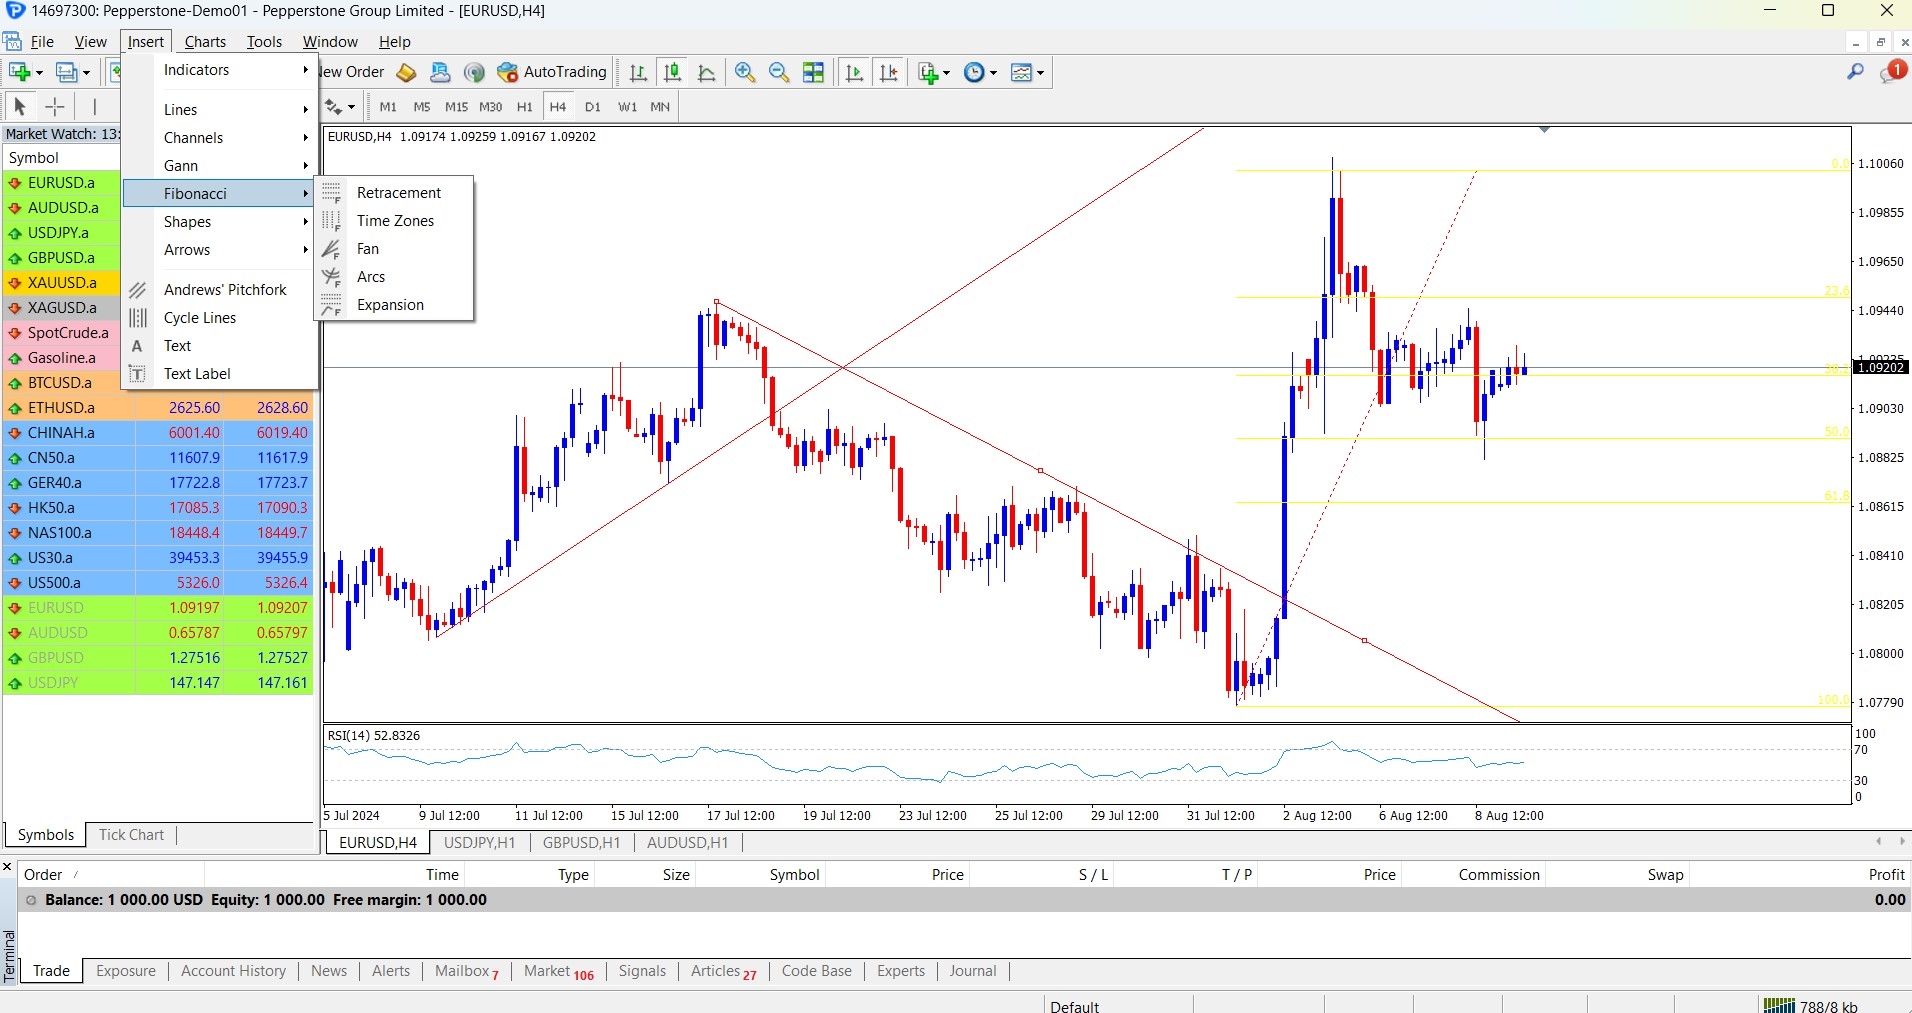Switch to the USDJPY,H1 chart tab

[480, 842]
